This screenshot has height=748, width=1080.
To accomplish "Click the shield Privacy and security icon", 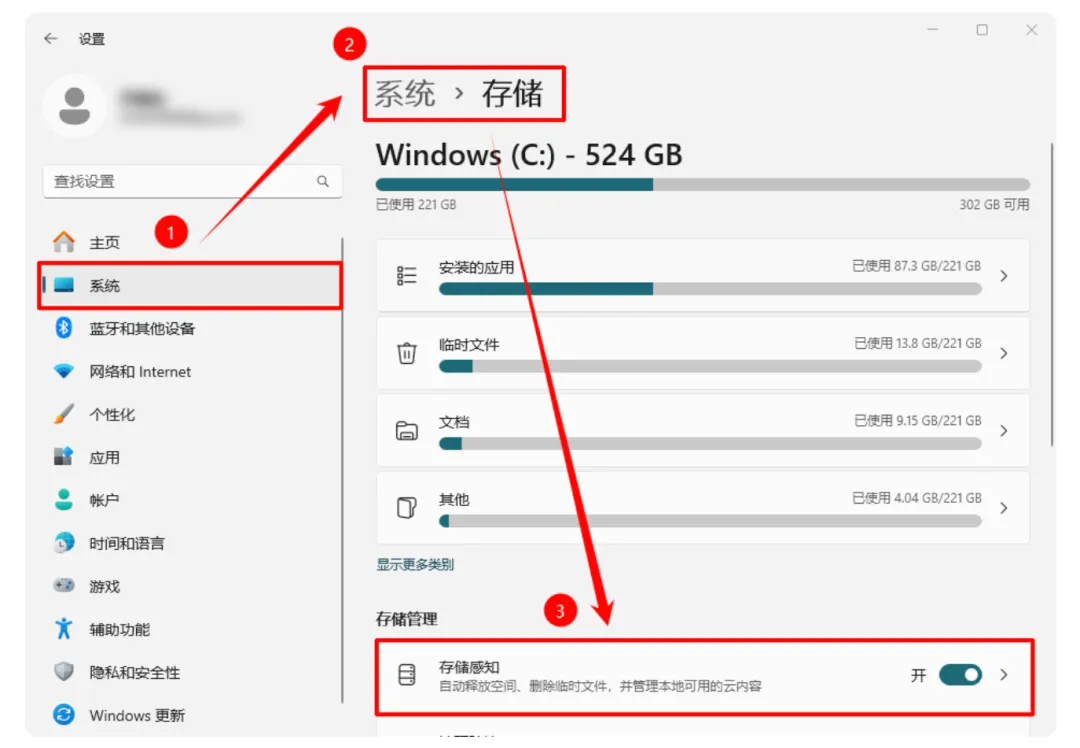I will pyautogui.click(x=64, y=672).
